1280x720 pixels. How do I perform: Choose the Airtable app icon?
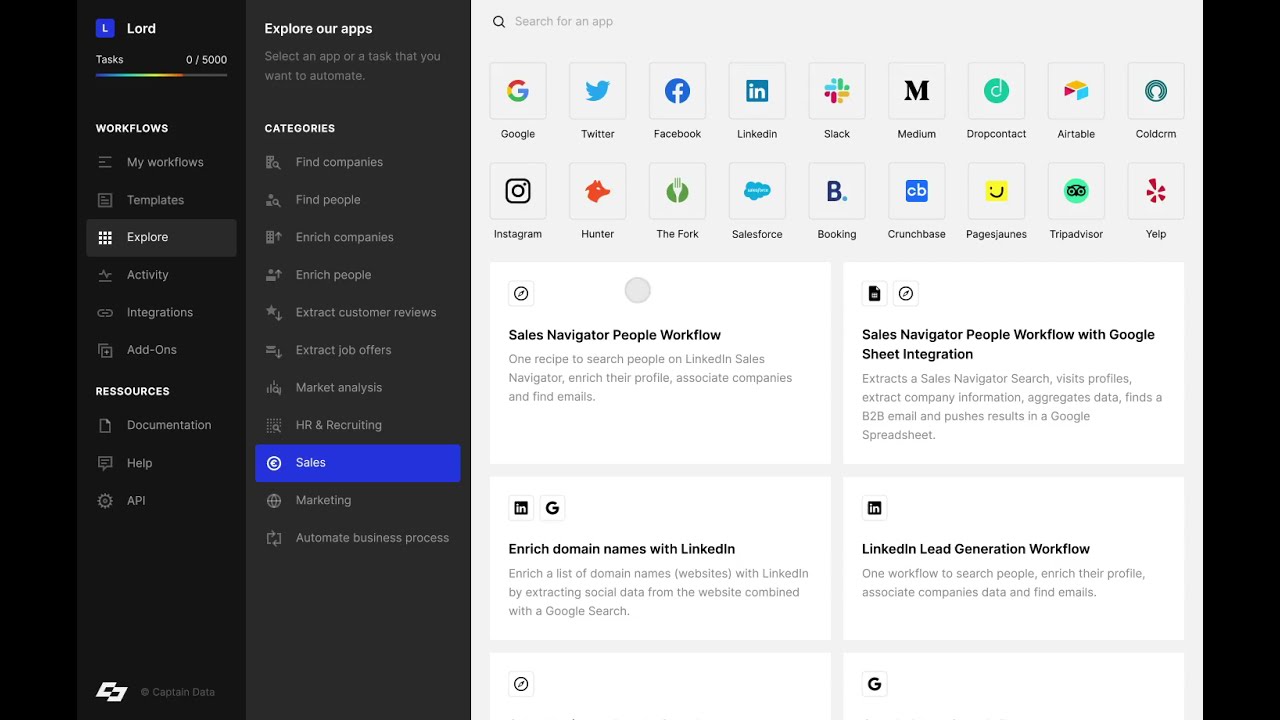[x=1076, y=91]
